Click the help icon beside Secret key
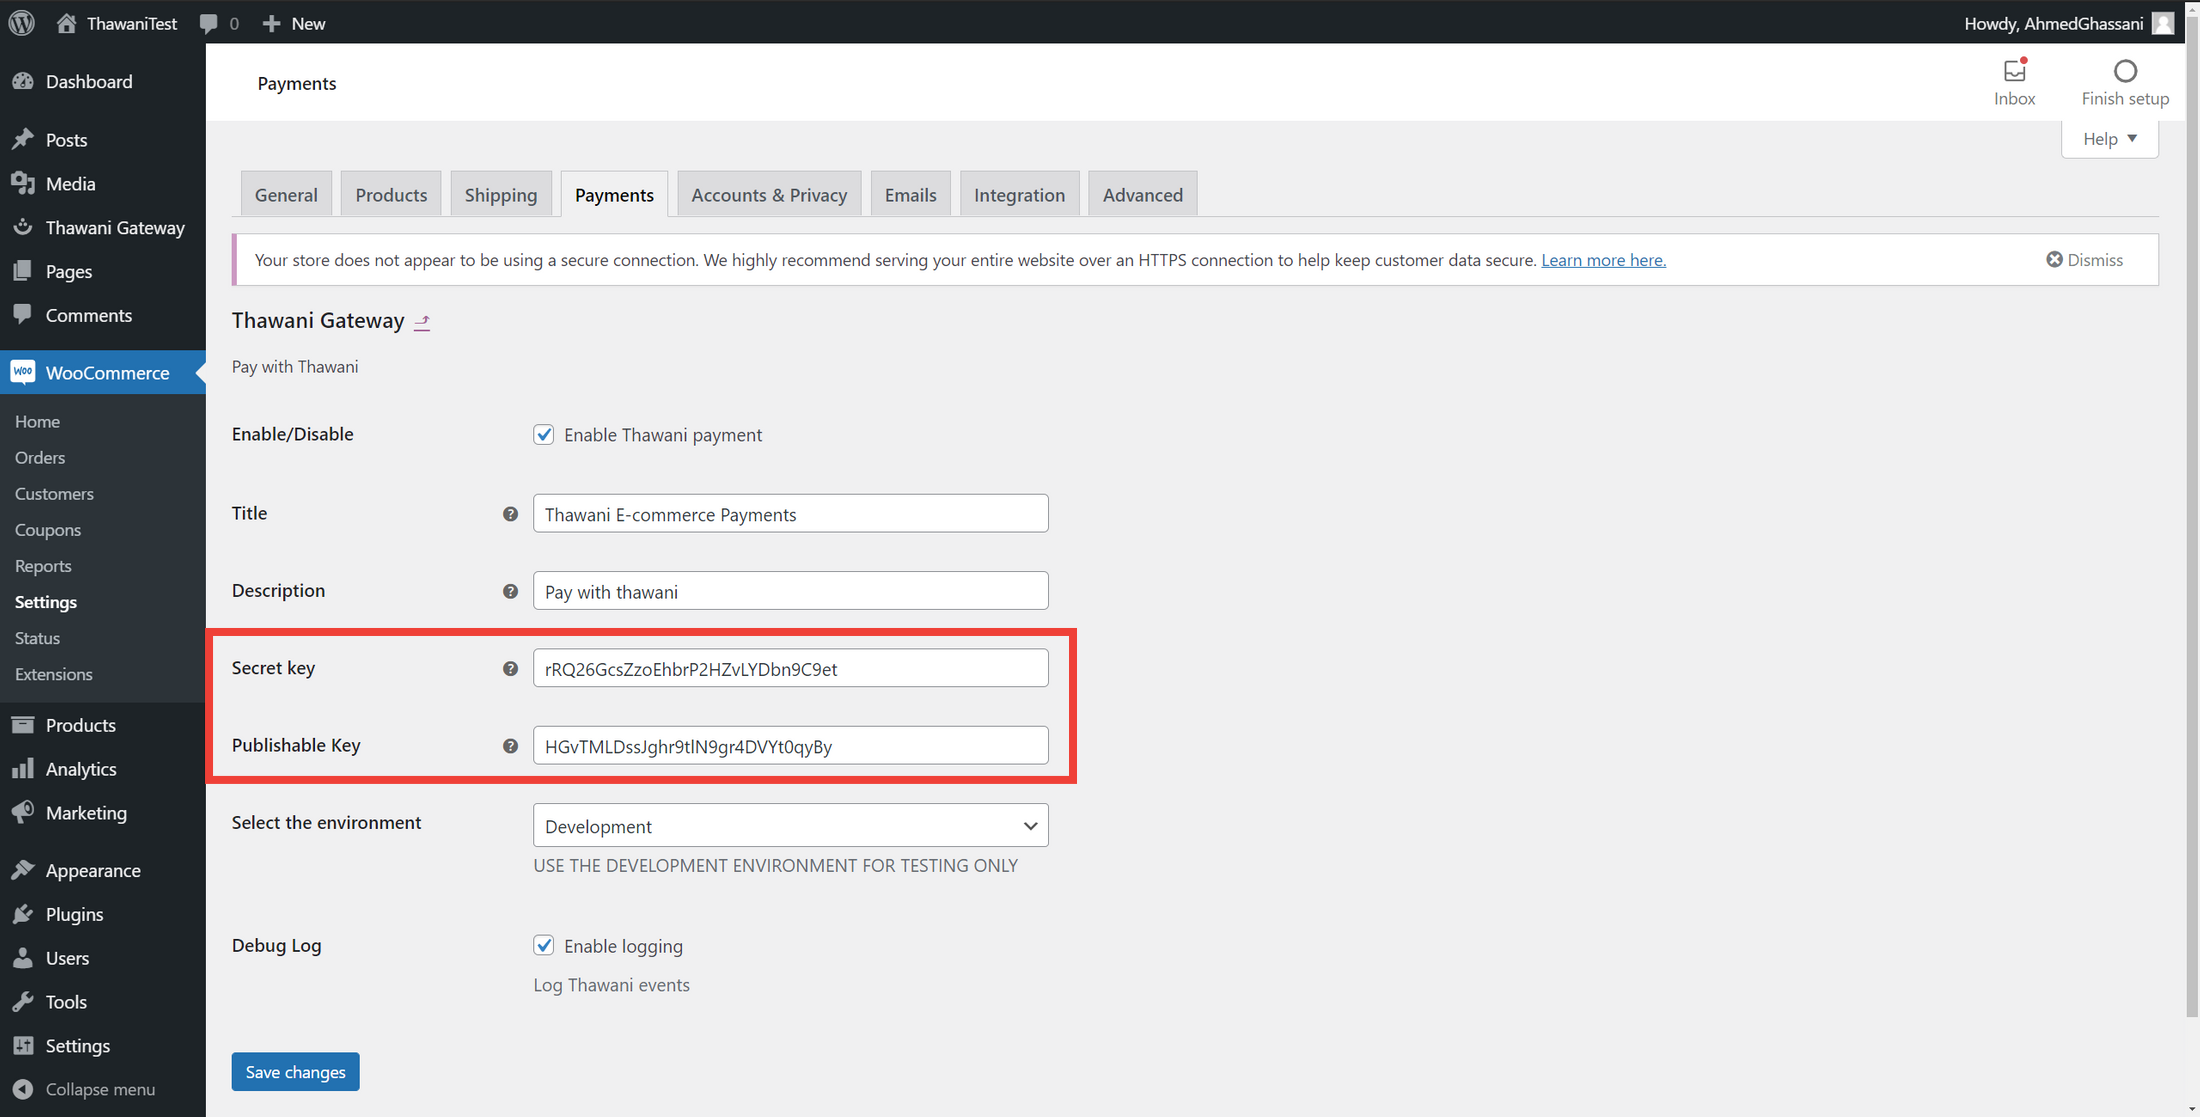2200x1117 pixels. tap(510, 668)
